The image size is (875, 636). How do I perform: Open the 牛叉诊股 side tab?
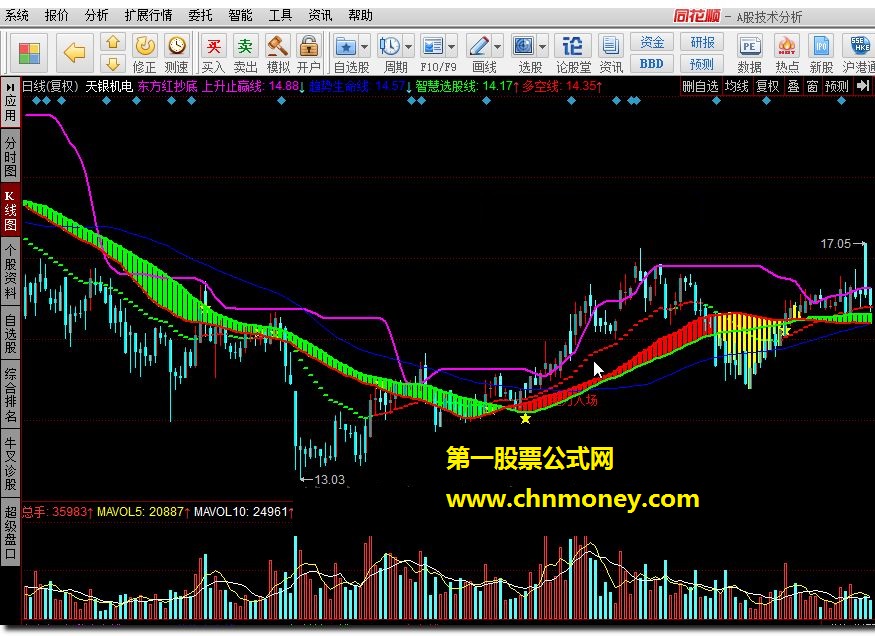tap(10, 462)
